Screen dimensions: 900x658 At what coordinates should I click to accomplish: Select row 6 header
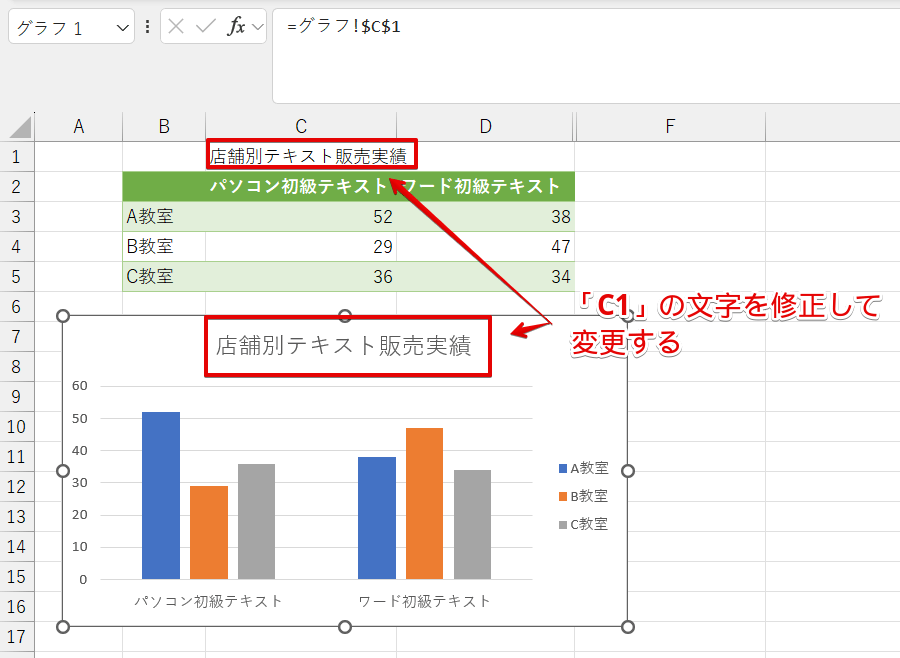(17, 307)
